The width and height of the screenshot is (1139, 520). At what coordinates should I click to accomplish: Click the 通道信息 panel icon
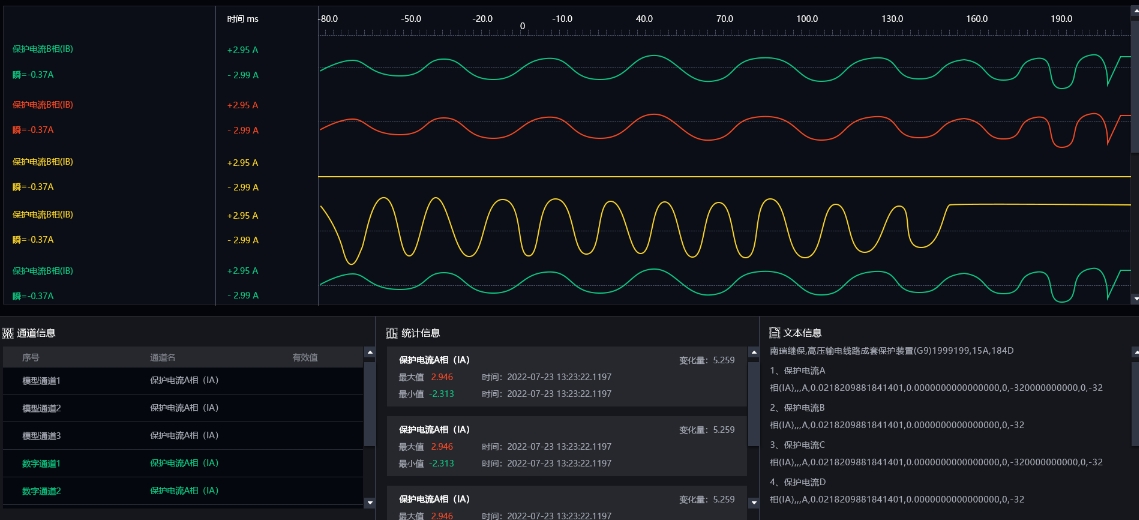pyautogui.click(x=8, y=333)
